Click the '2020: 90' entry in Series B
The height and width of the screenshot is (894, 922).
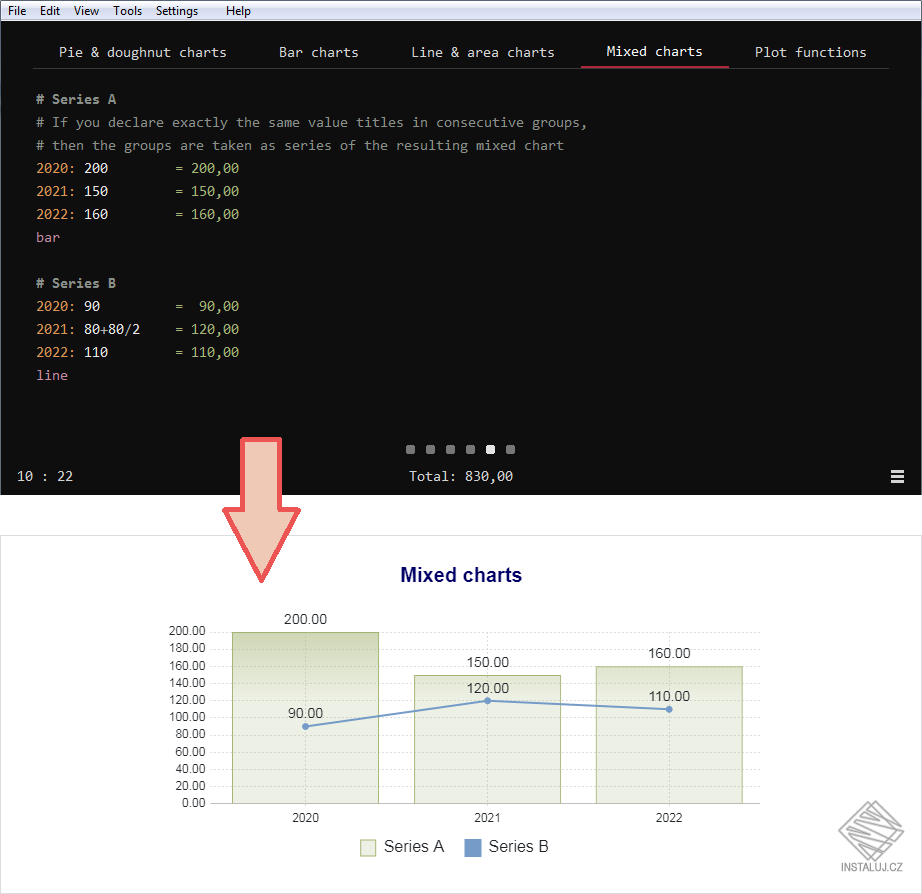click(68, 306)
